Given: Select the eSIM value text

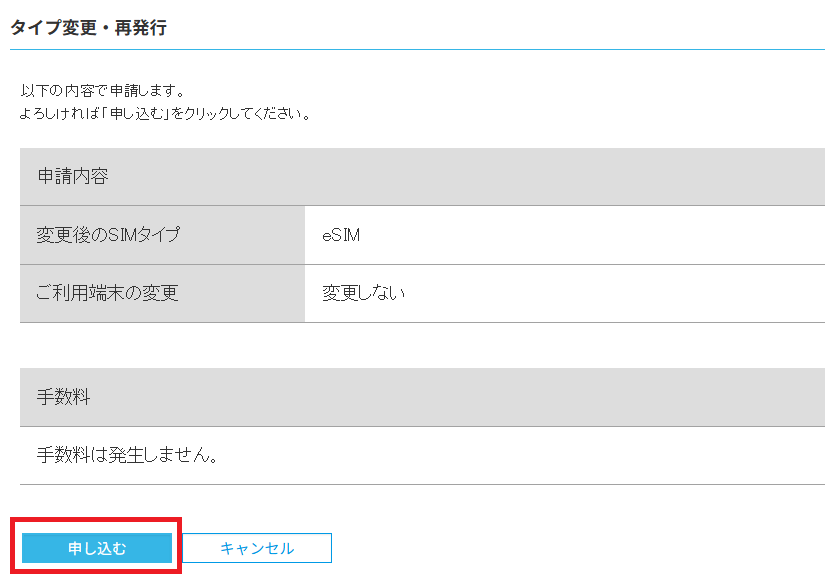Looking at the screenshot, I should click(341, 235).
